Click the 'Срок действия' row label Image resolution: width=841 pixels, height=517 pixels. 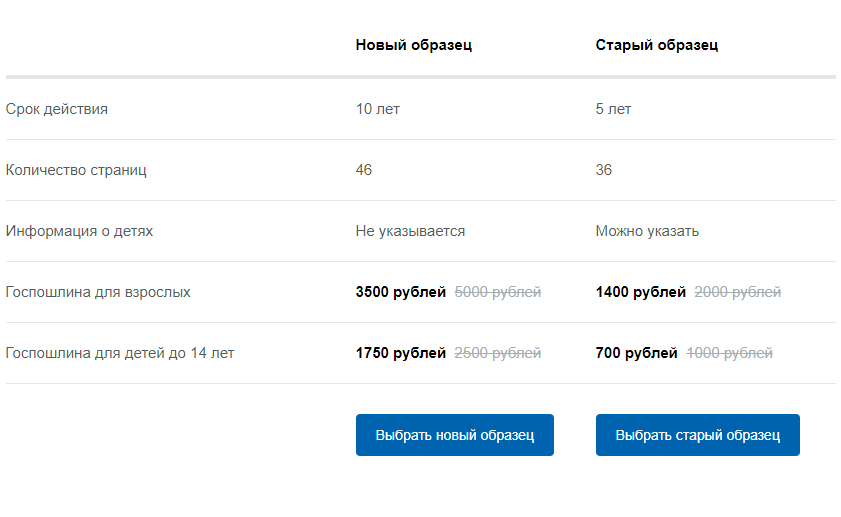coord(56,109)
